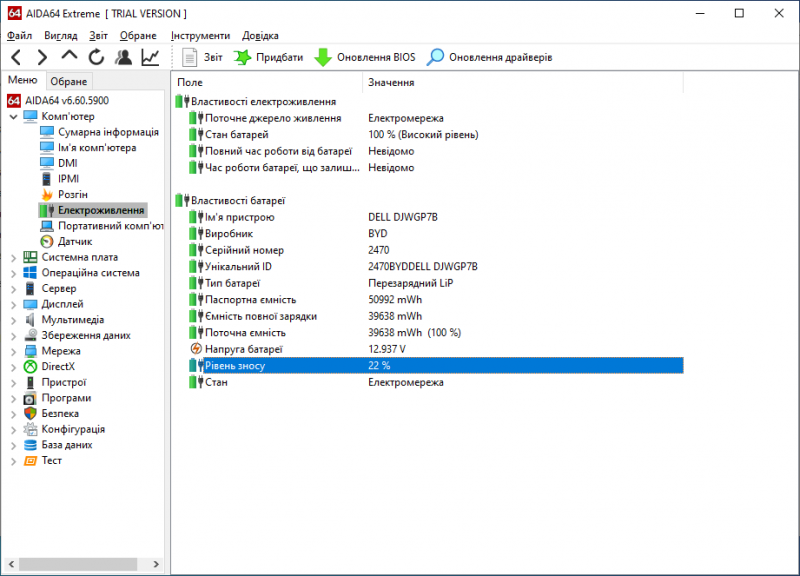Click the Refresh toolbar icon
This screenshot has width=800, height=576.
point(96,57)
